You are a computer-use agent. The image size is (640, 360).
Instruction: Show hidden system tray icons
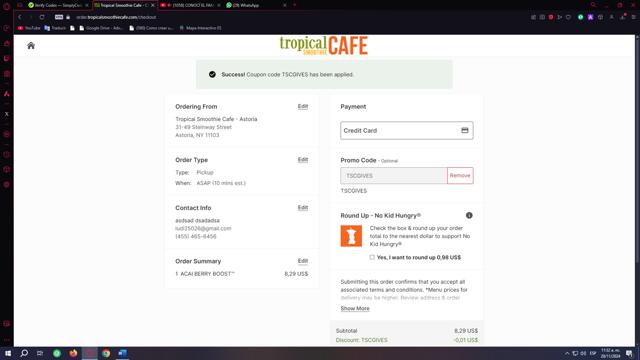(x=567, y=353)
